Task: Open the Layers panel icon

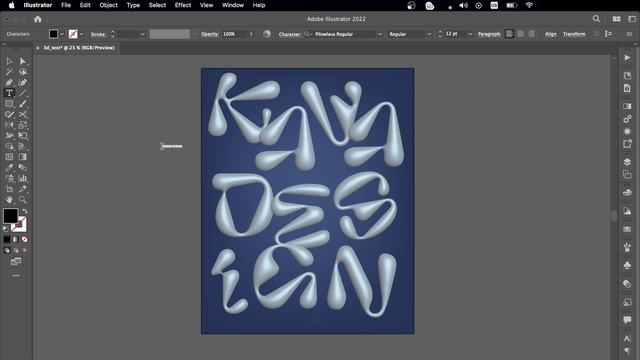Action: point(627,162)
